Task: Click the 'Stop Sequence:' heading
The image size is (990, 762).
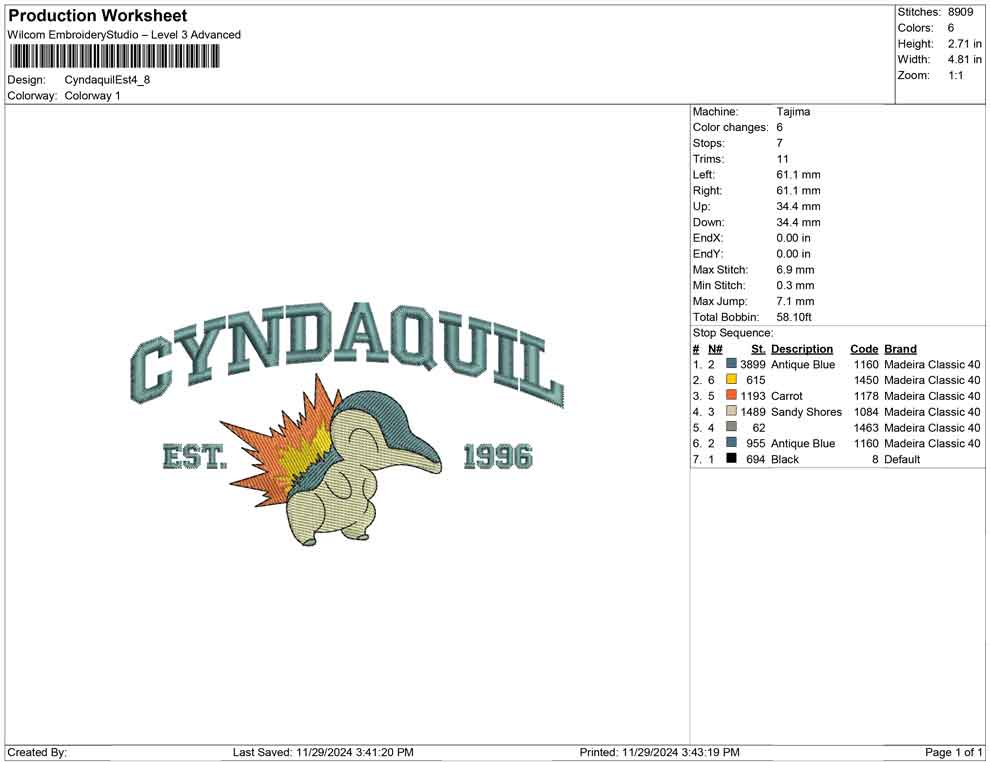Action: [732, 333]
